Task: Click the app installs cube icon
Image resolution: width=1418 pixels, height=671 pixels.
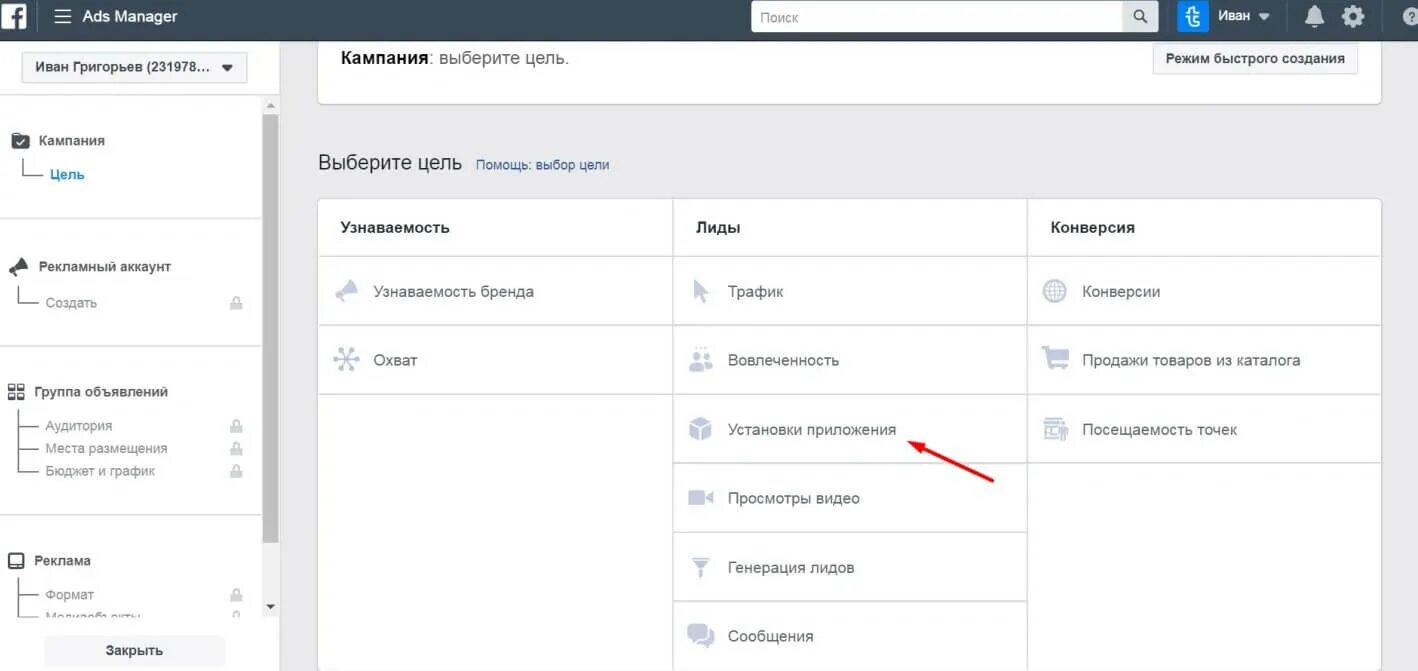Action: pyautogui.click(x=701, y=429)
